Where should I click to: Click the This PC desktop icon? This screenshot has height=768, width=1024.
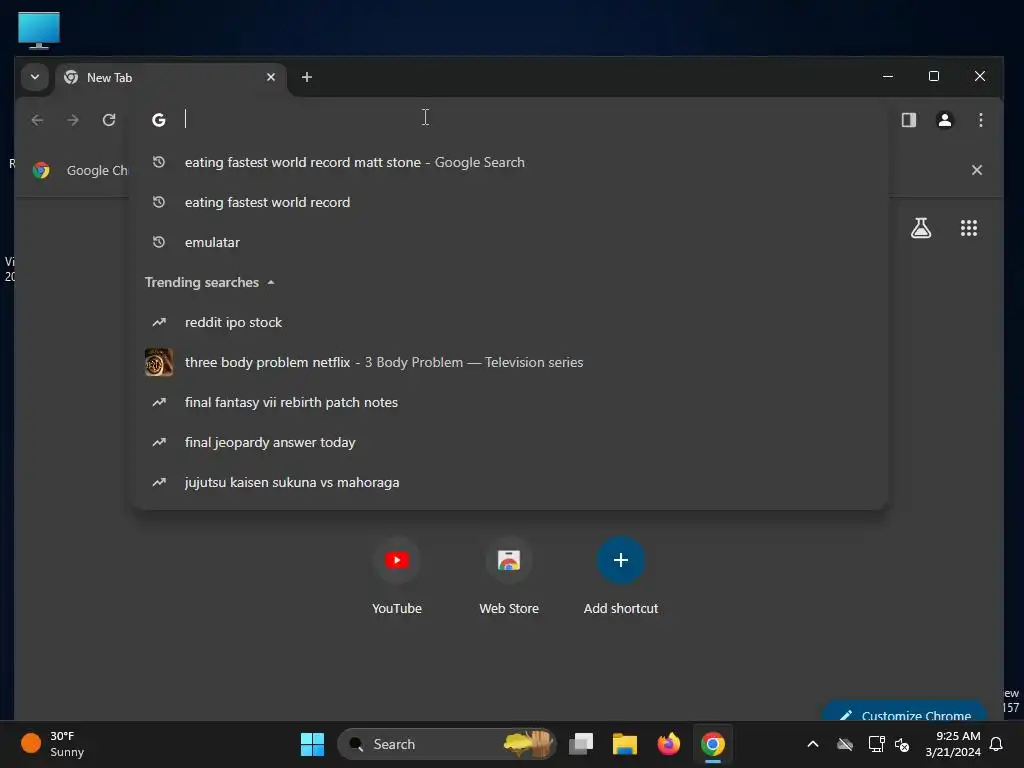coord(39,31)
